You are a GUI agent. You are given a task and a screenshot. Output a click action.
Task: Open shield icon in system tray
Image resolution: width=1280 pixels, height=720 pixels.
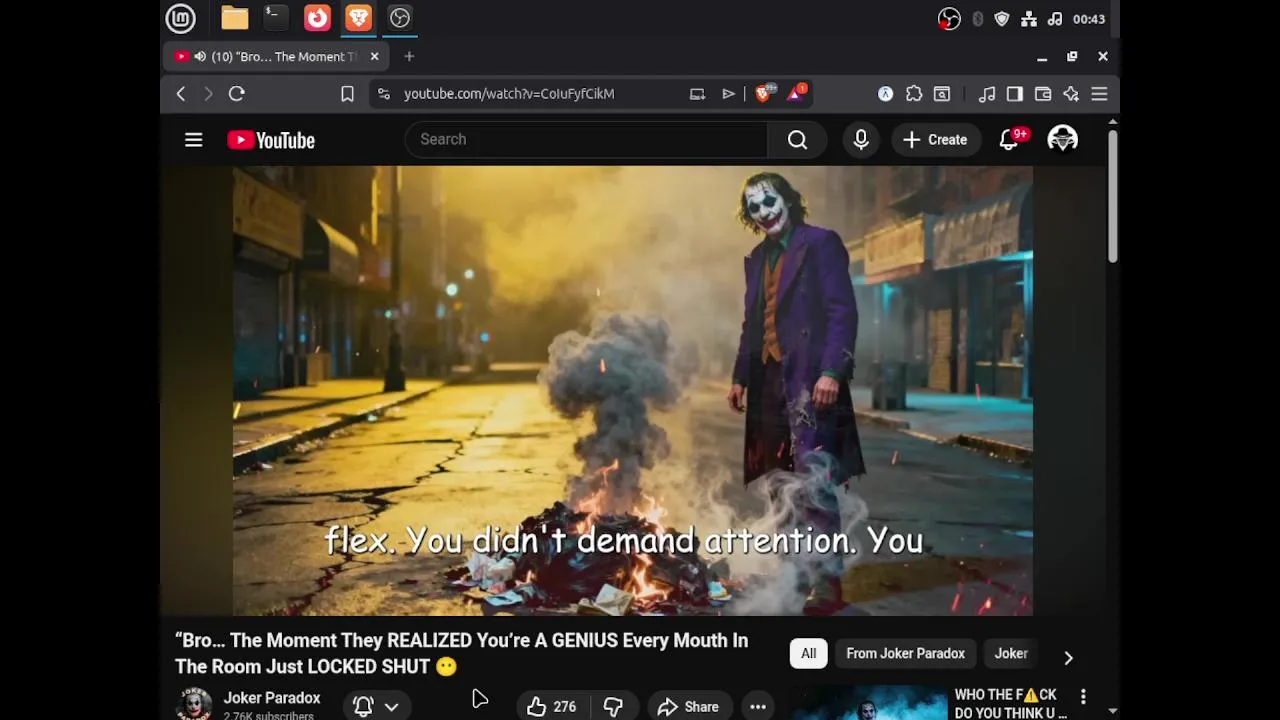(x=1002, y=19)
